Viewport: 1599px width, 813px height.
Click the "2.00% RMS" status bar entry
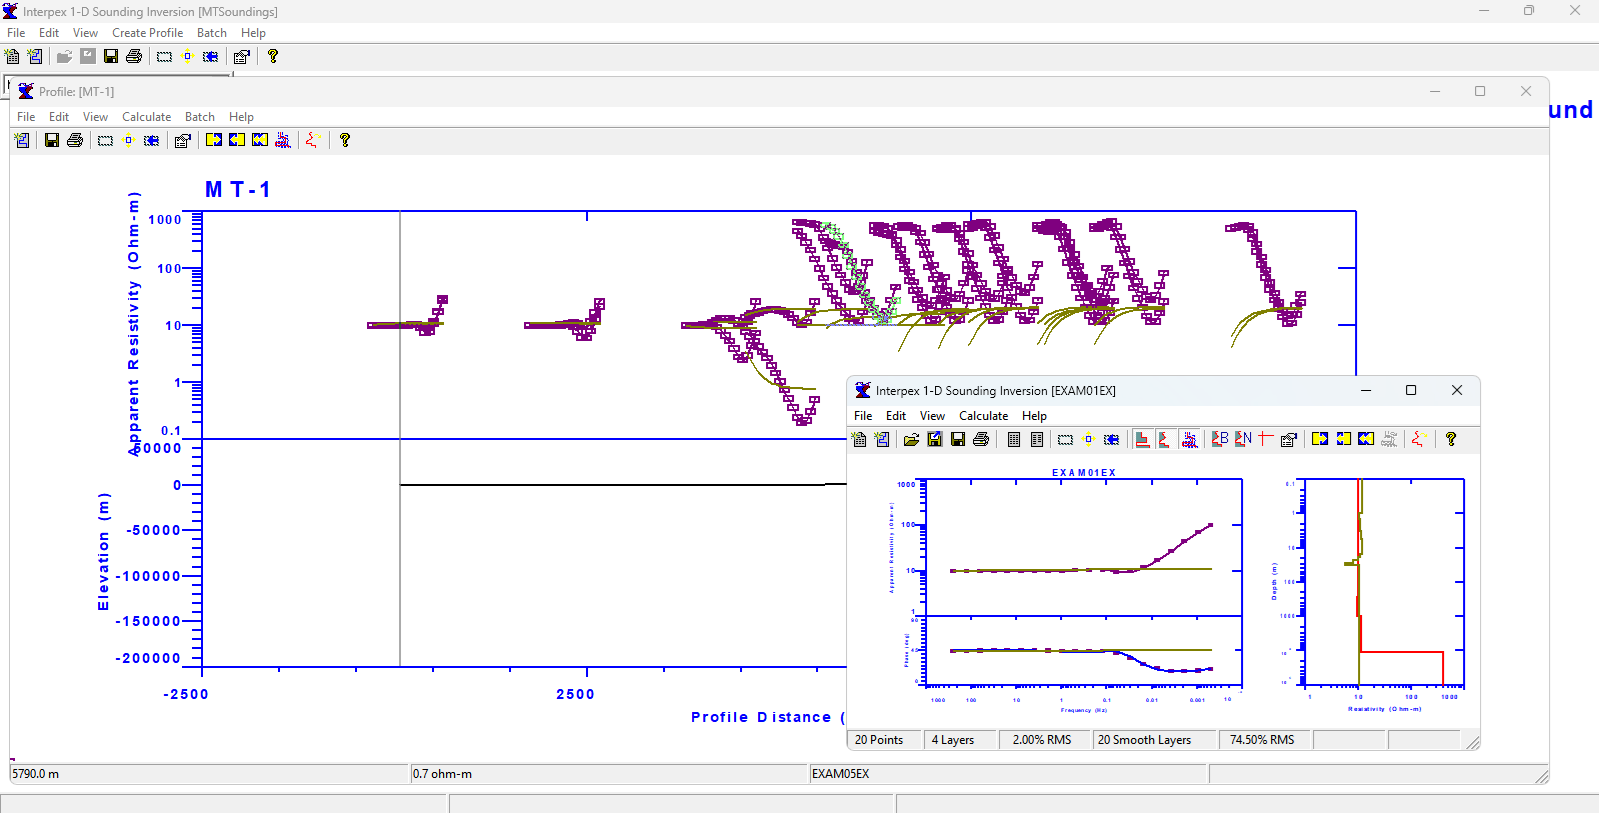click(x=1042, y=740)
